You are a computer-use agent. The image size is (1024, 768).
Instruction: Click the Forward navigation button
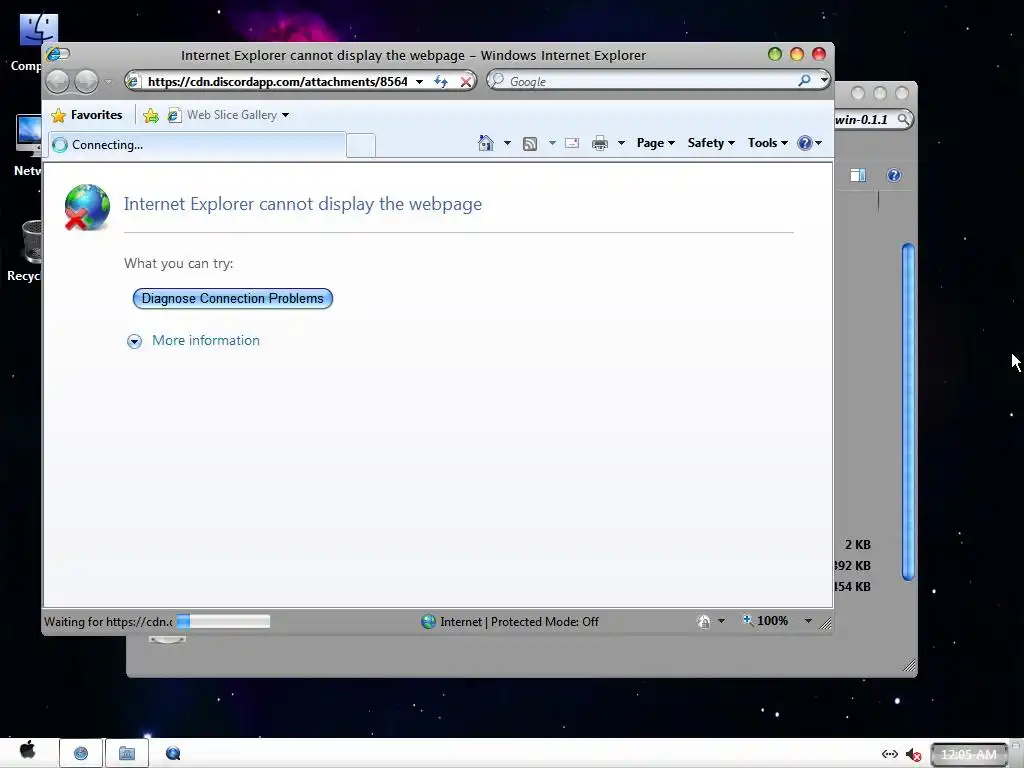[x=86, y=82]
